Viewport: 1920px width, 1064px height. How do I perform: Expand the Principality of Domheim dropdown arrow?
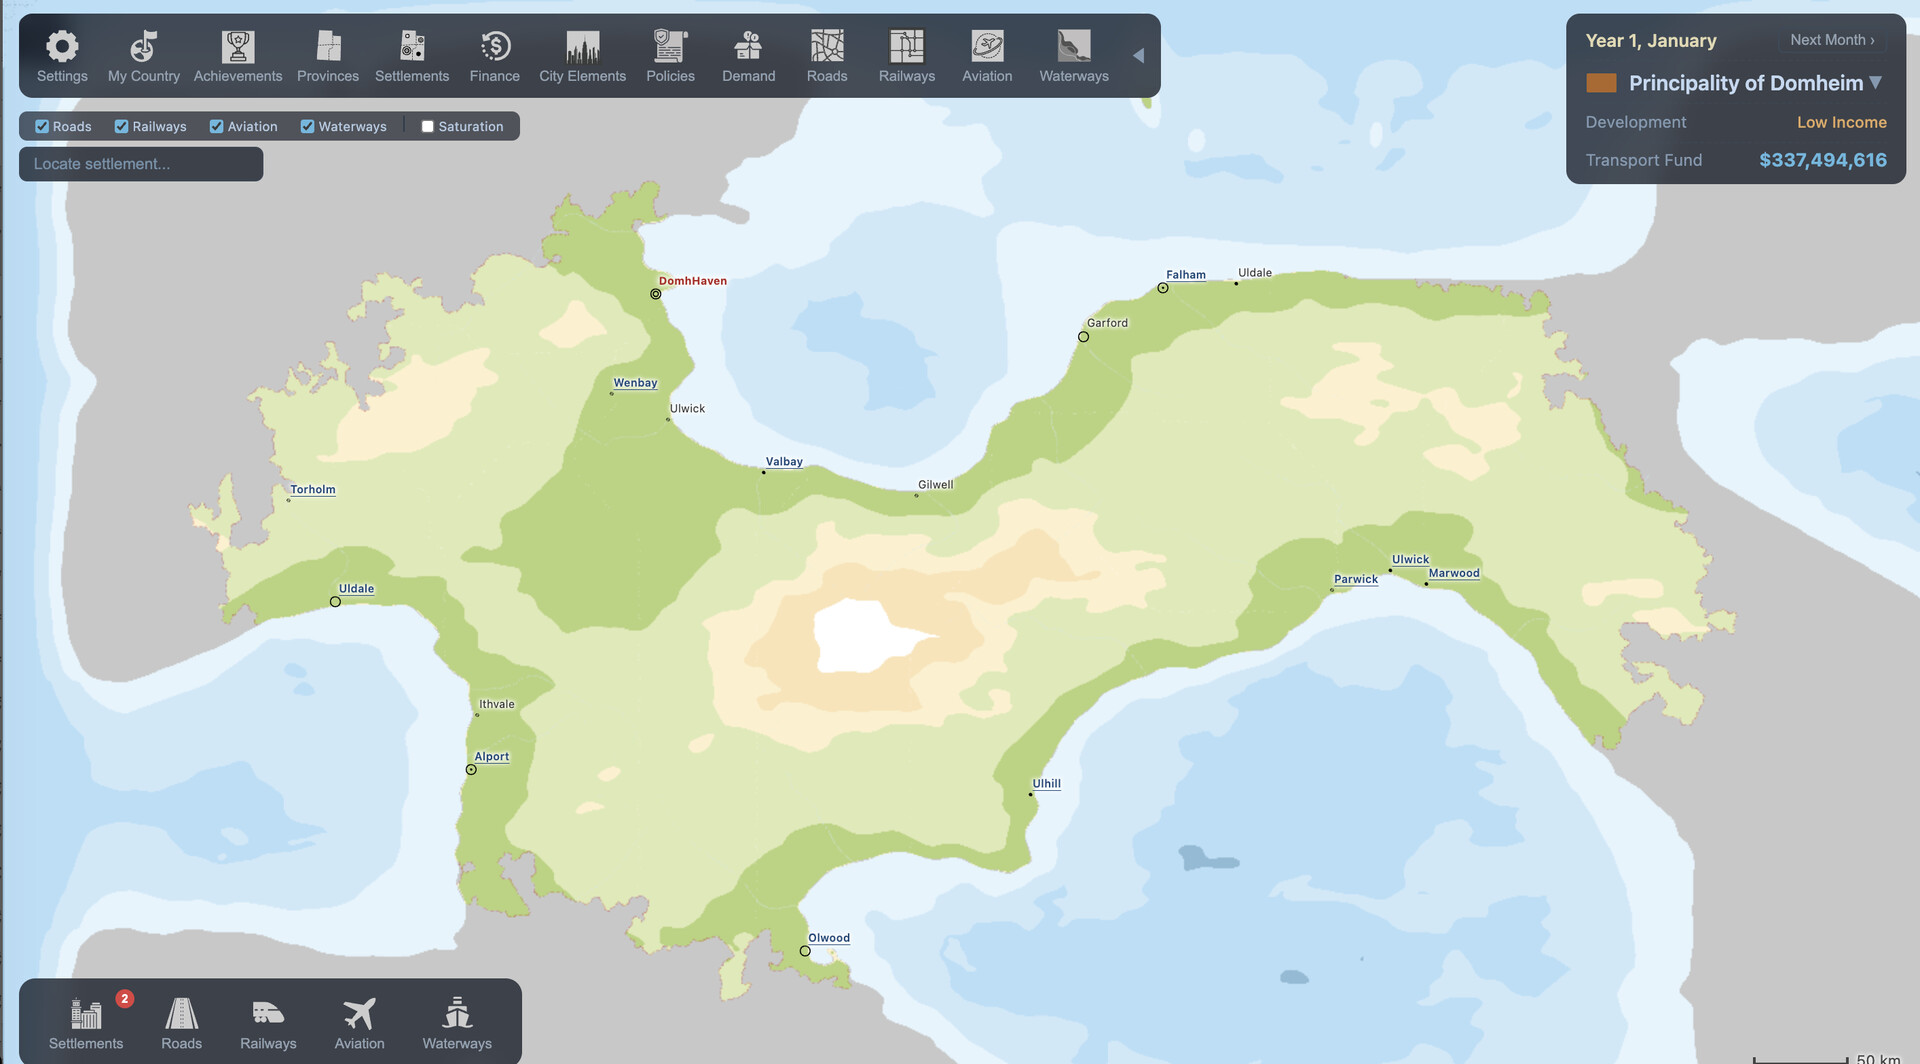(x=1876, y=83)
